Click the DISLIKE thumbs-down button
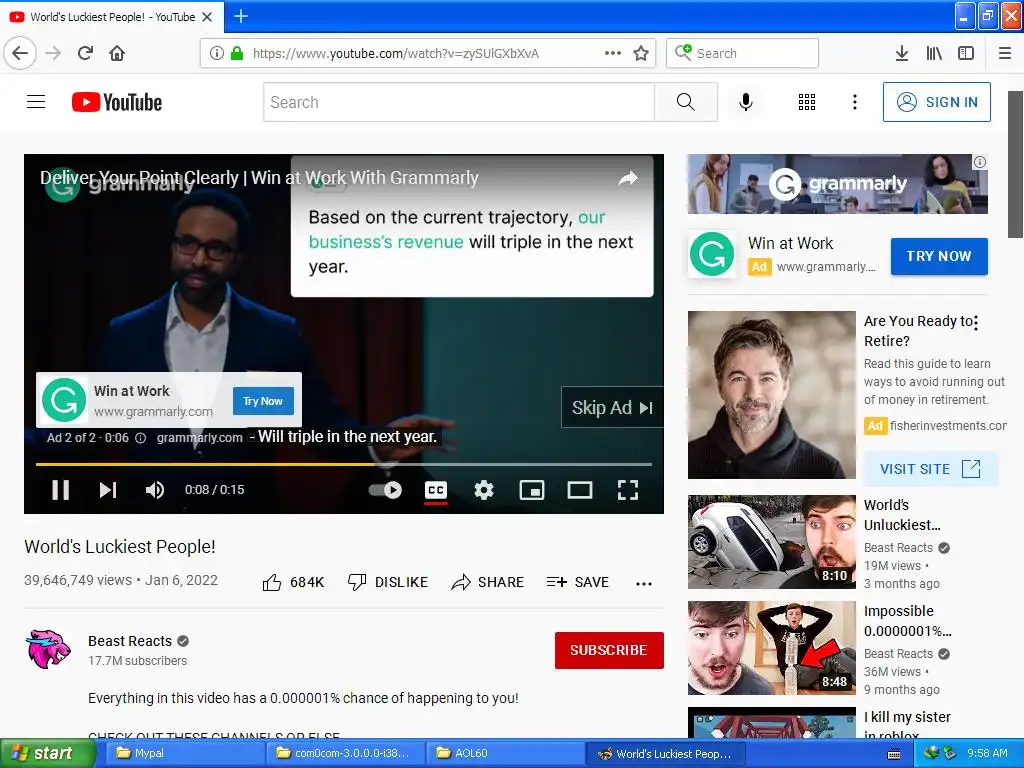 pyautogui.click(x=388, y=582)
